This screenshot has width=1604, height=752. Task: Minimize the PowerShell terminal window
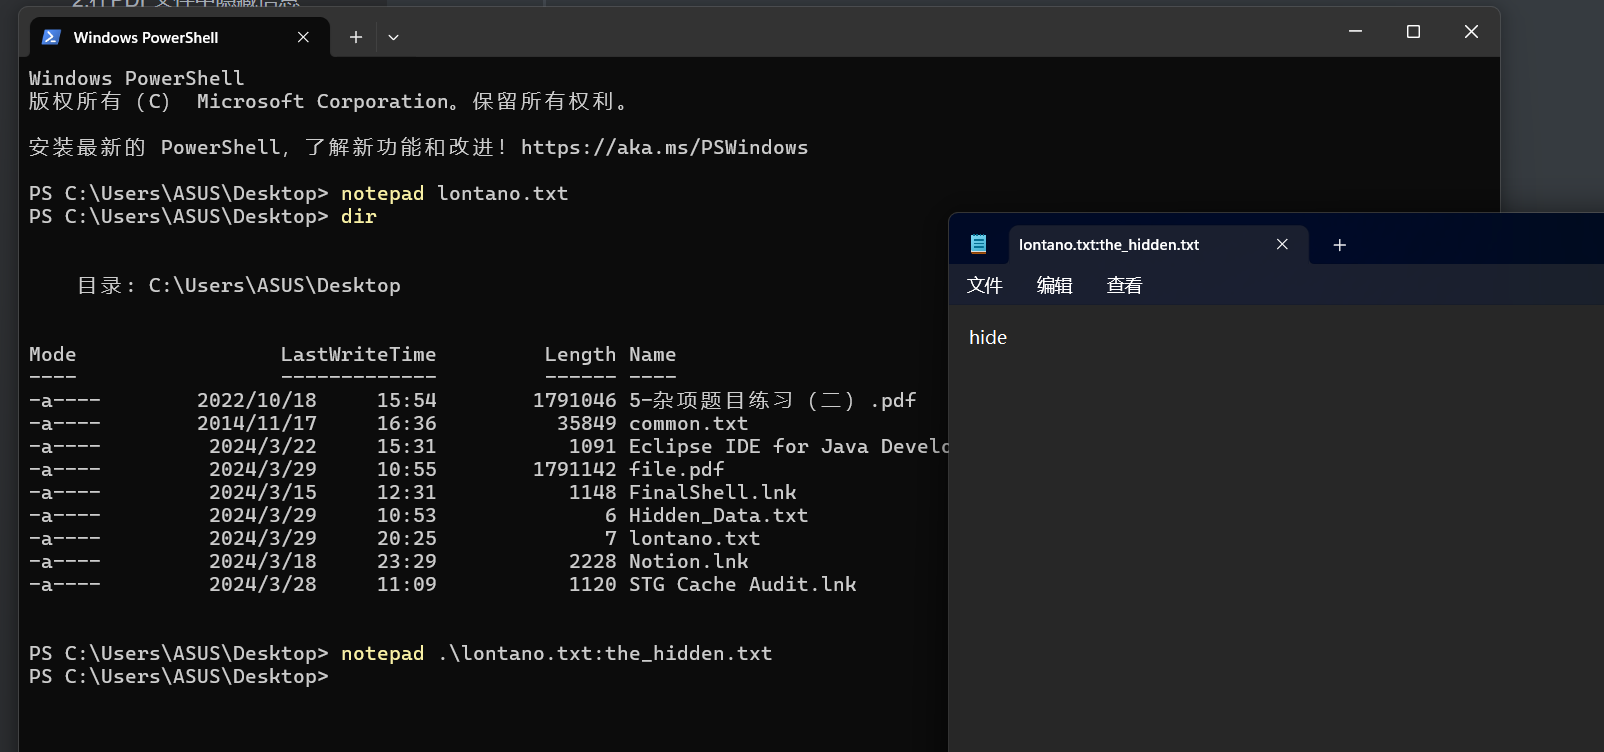(x=1355, y=32)
